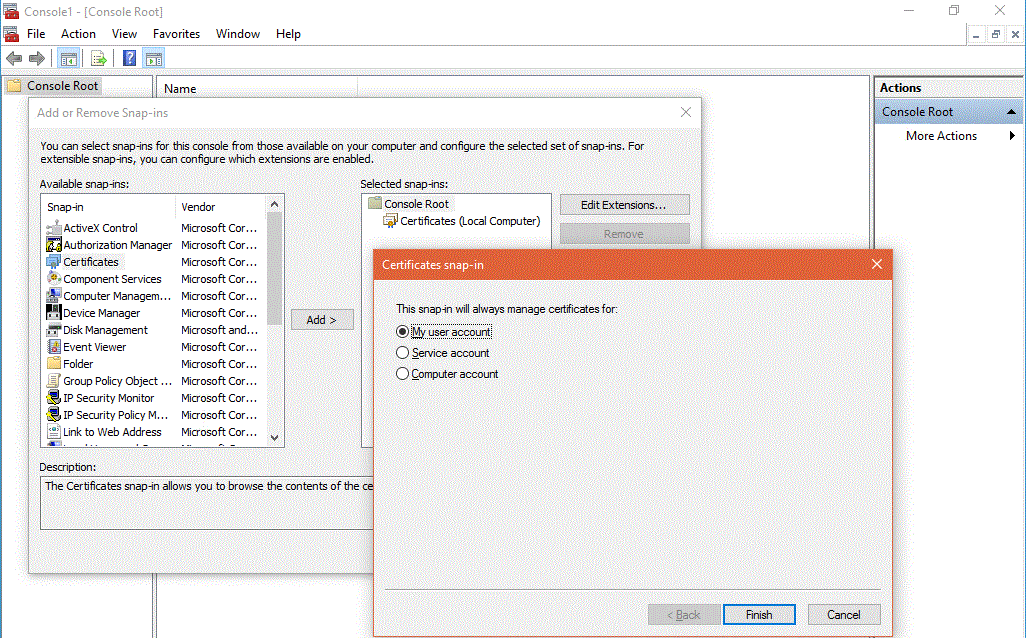Collapse the Console Root actions section

tap(1011, 112)
